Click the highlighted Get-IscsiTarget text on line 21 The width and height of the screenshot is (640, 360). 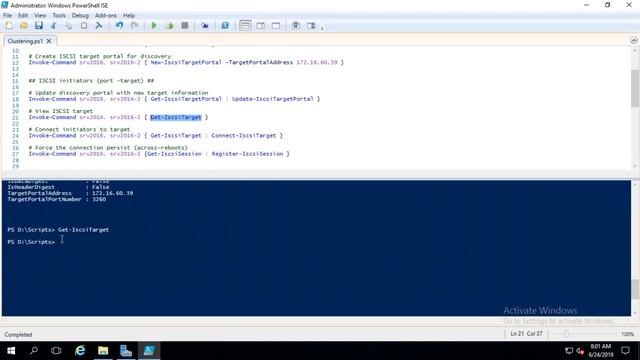click(176, 117)
